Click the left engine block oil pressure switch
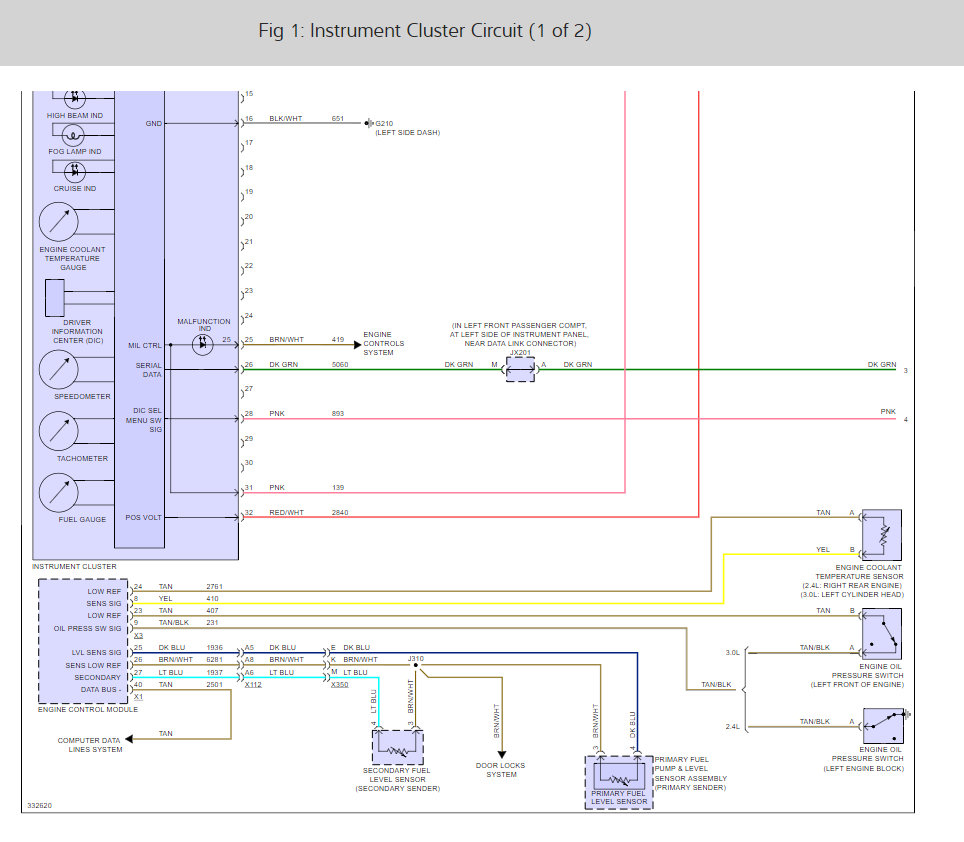The image size is (964, 842). tap(882, 721)
